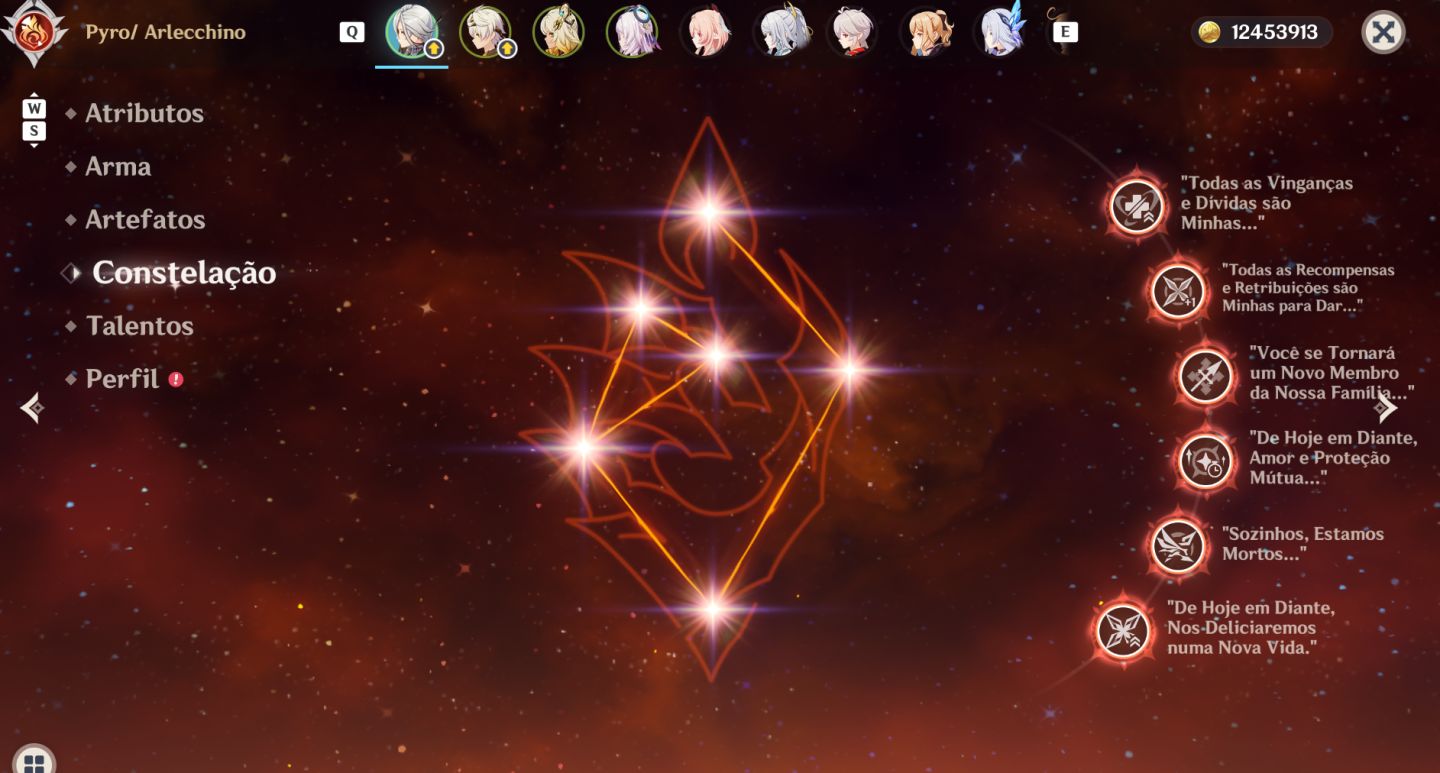Switch to the lavender-haired character with goggles
Image resolution: width=1440 pixels, height=773 pixels.
632,32
